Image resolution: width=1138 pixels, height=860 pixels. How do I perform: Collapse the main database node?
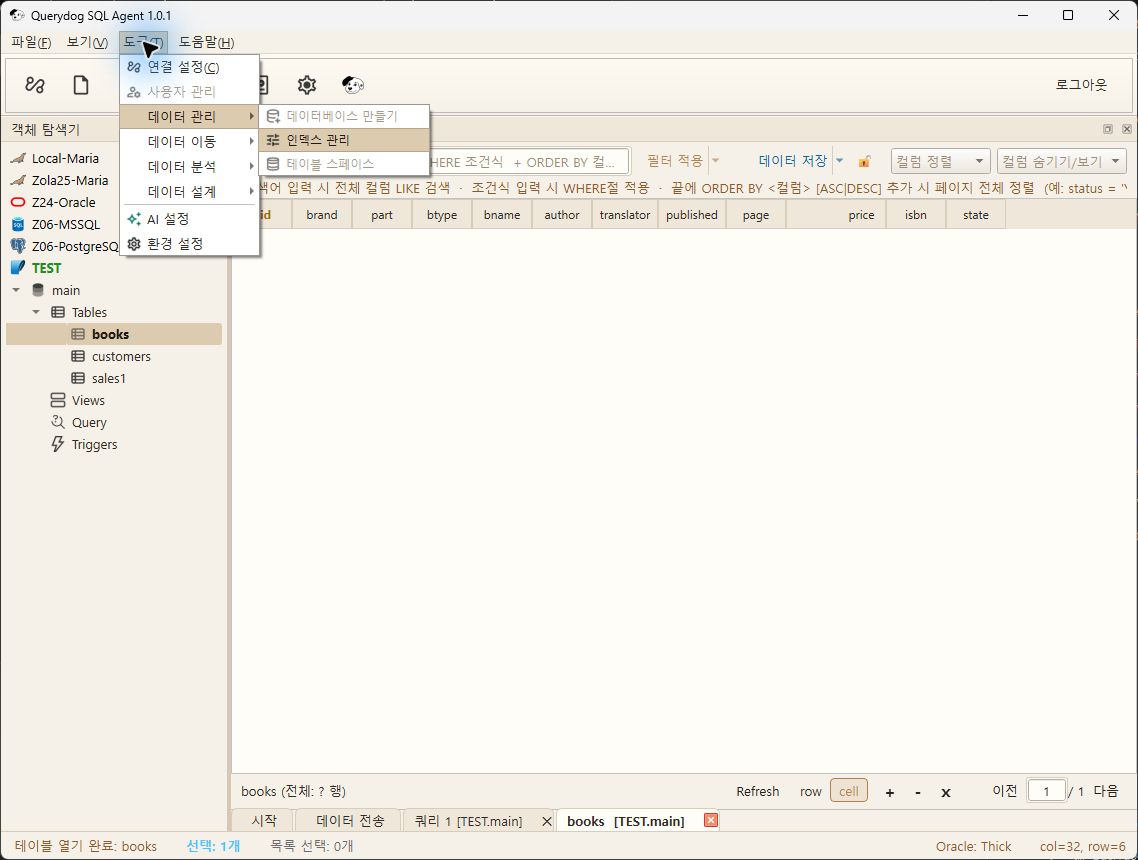click(16, 290)
